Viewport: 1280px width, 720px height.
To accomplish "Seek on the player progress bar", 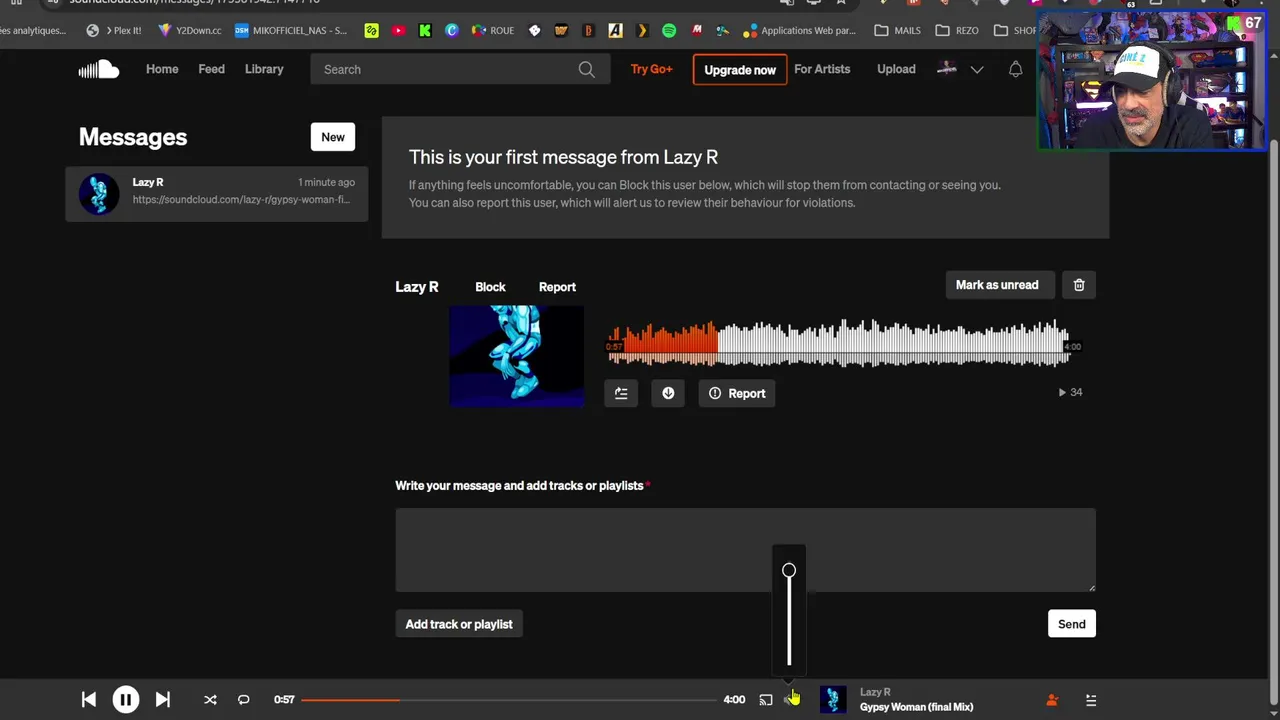I will point(510,700).
